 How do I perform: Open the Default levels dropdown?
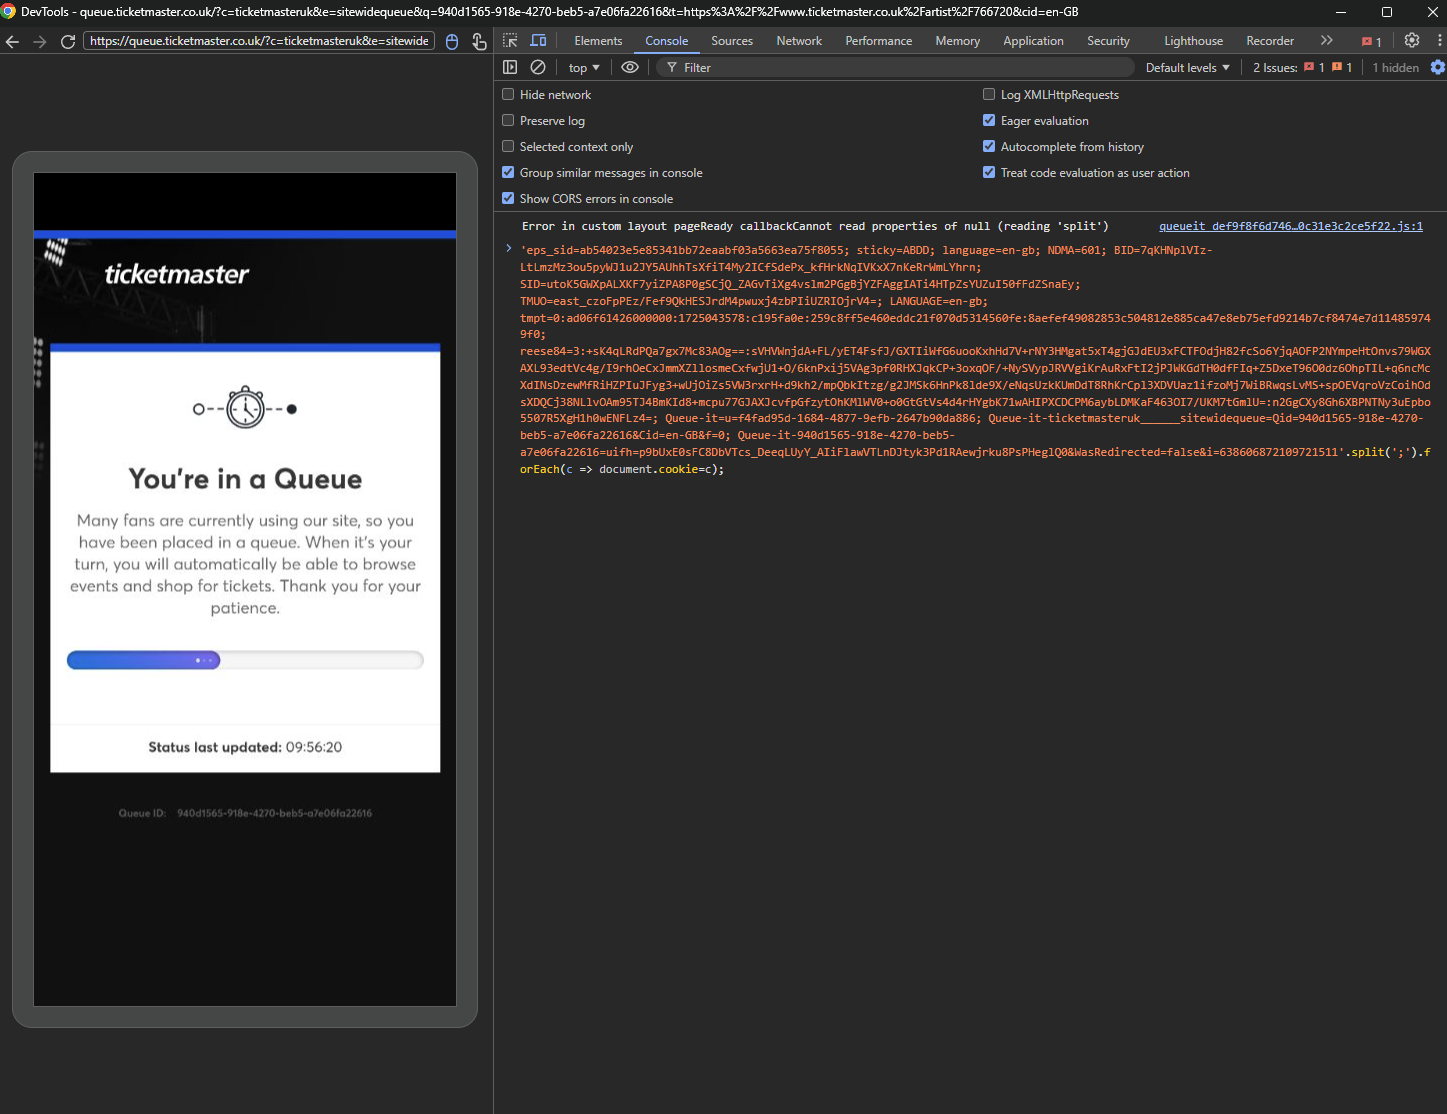[1187, 68]
